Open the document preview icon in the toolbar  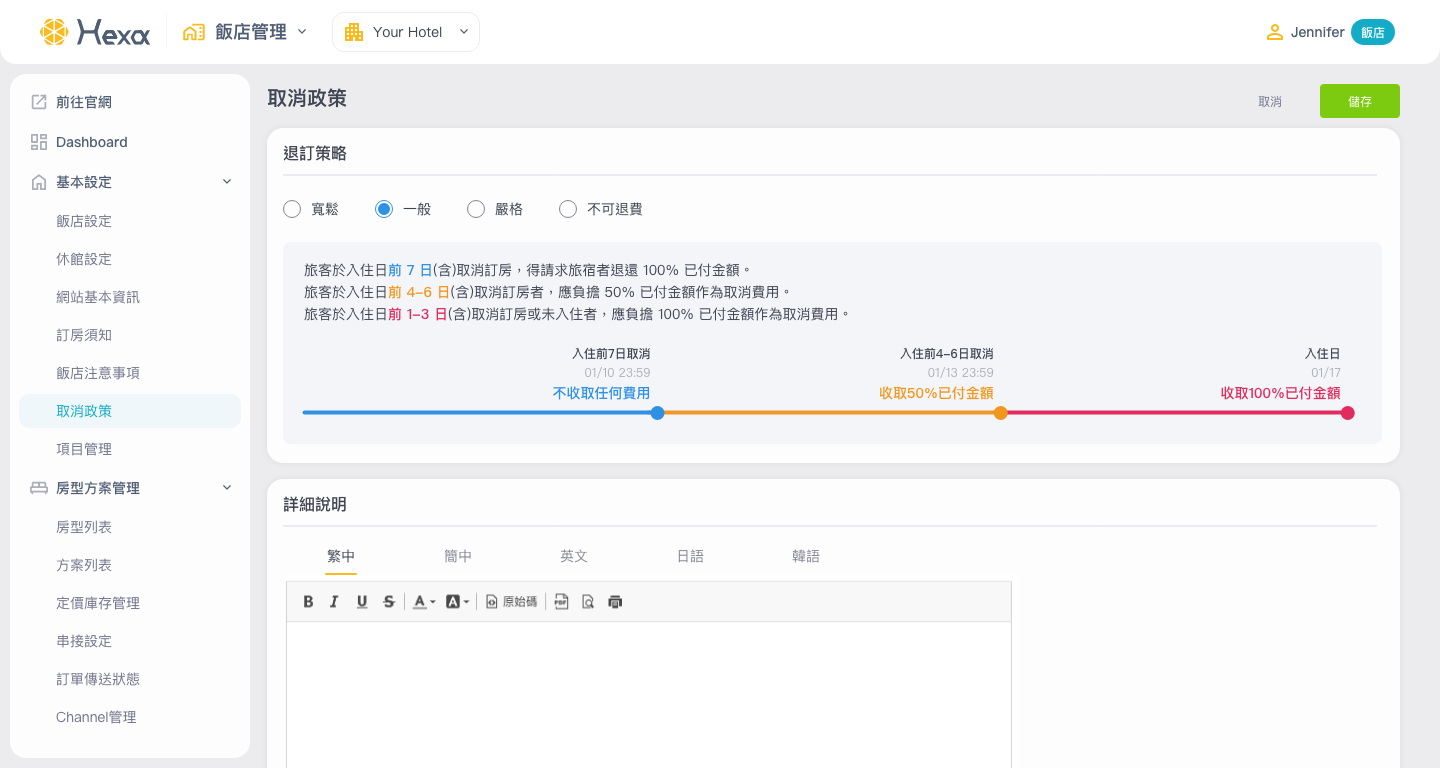pos(588,602)
